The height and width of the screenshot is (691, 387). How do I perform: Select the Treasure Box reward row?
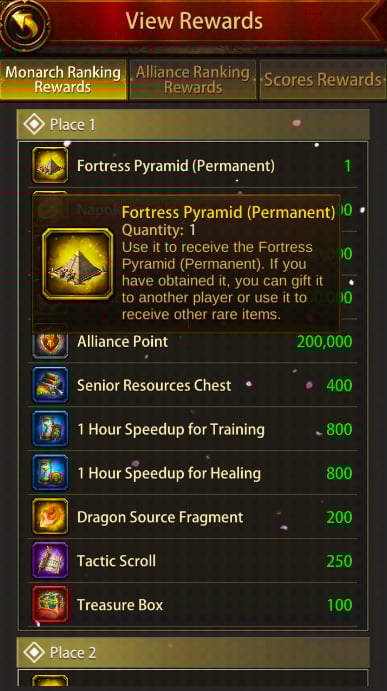193,605
